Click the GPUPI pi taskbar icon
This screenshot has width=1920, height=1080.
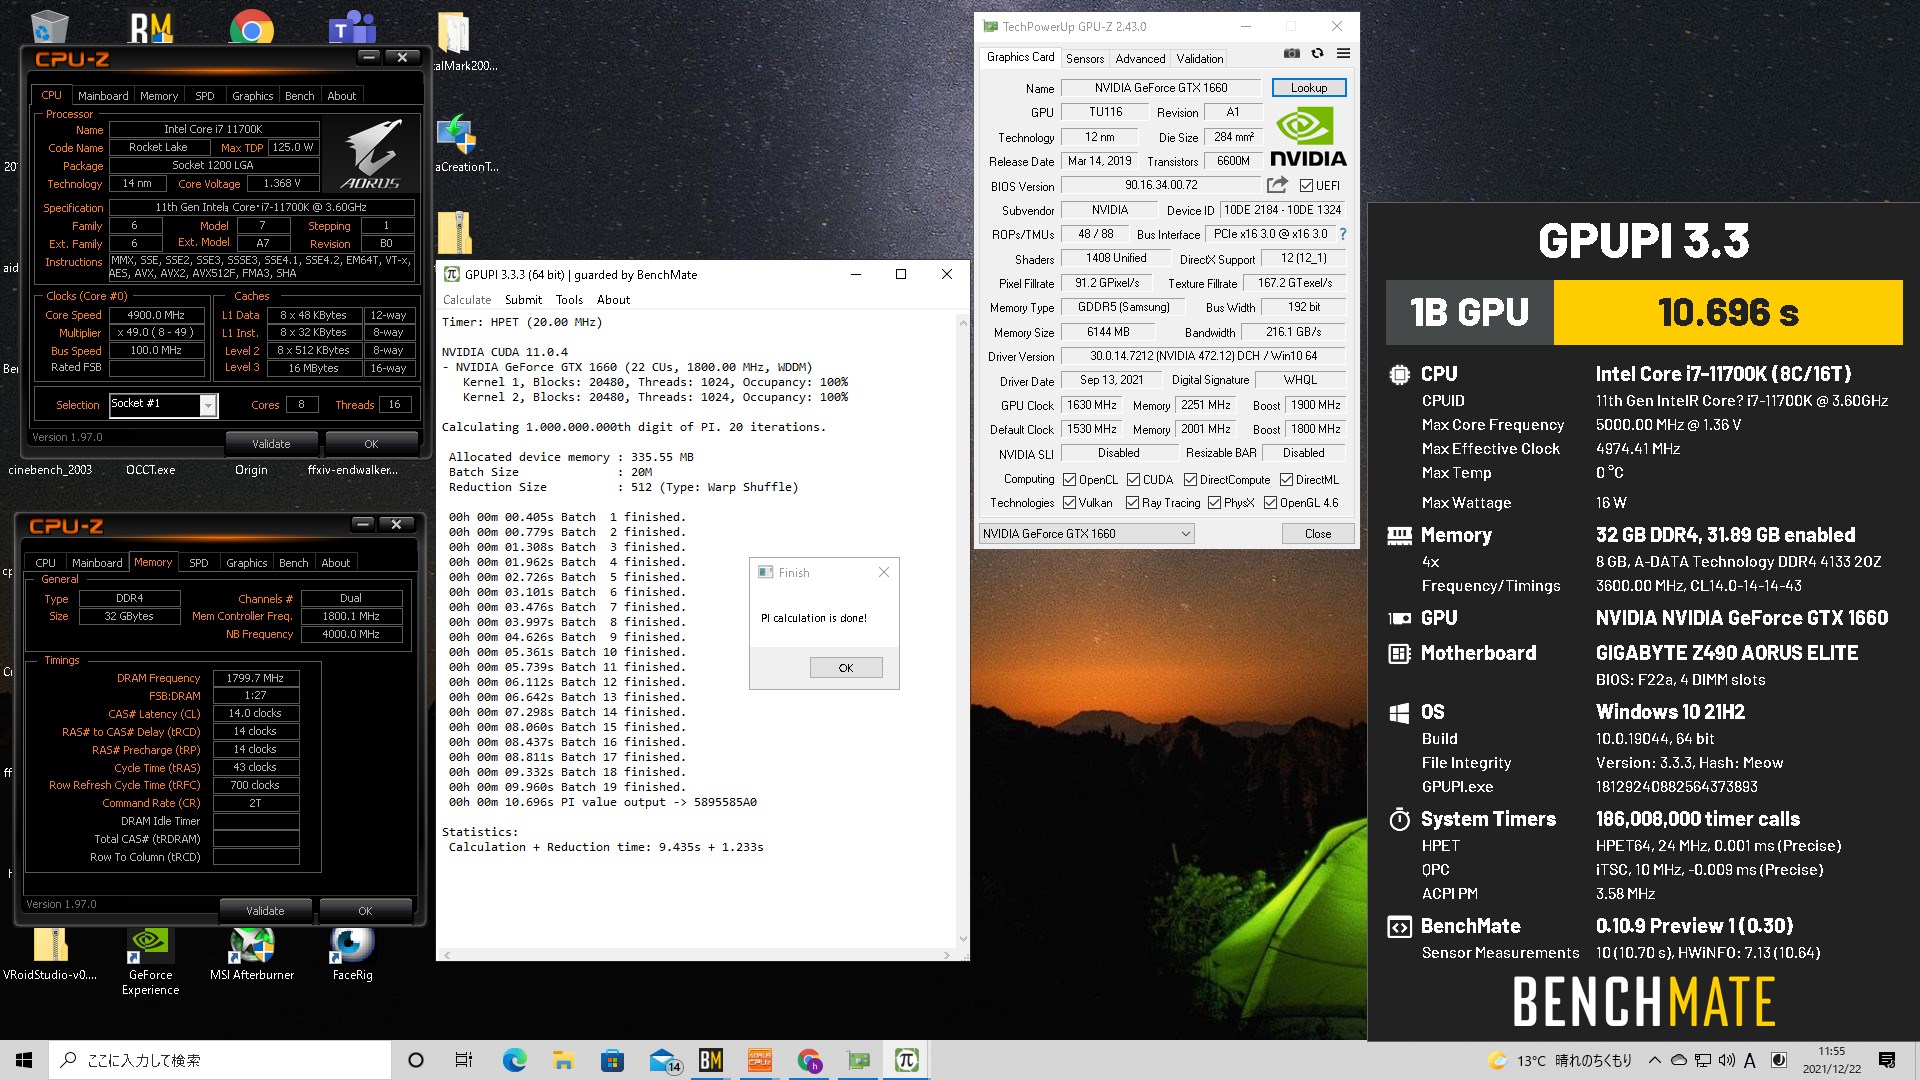click(907, 1060)
